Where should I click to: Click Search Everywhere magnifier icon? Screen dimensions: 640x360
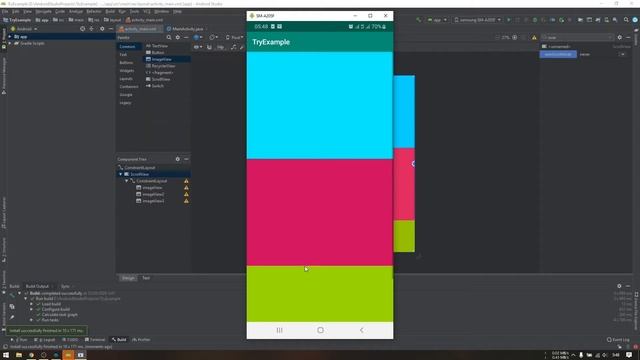click(626, 20)
